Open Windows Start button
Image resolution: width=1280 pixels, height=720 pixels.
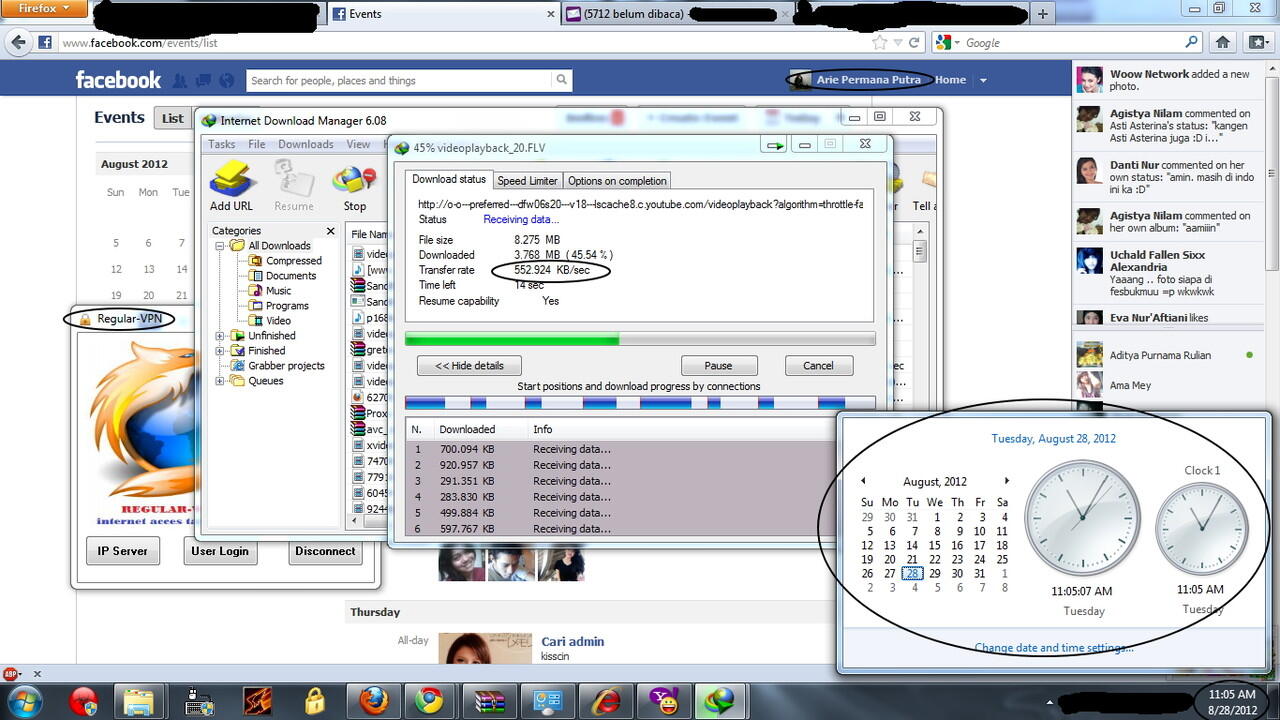point(22,700)
